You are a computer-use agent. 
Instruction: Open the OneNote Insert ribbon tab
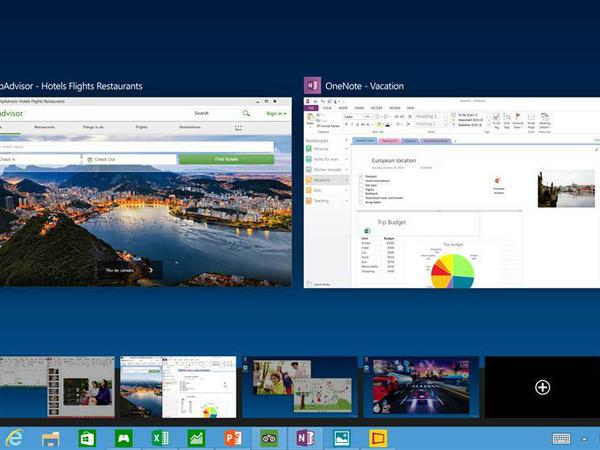click(x=343, y=108)
